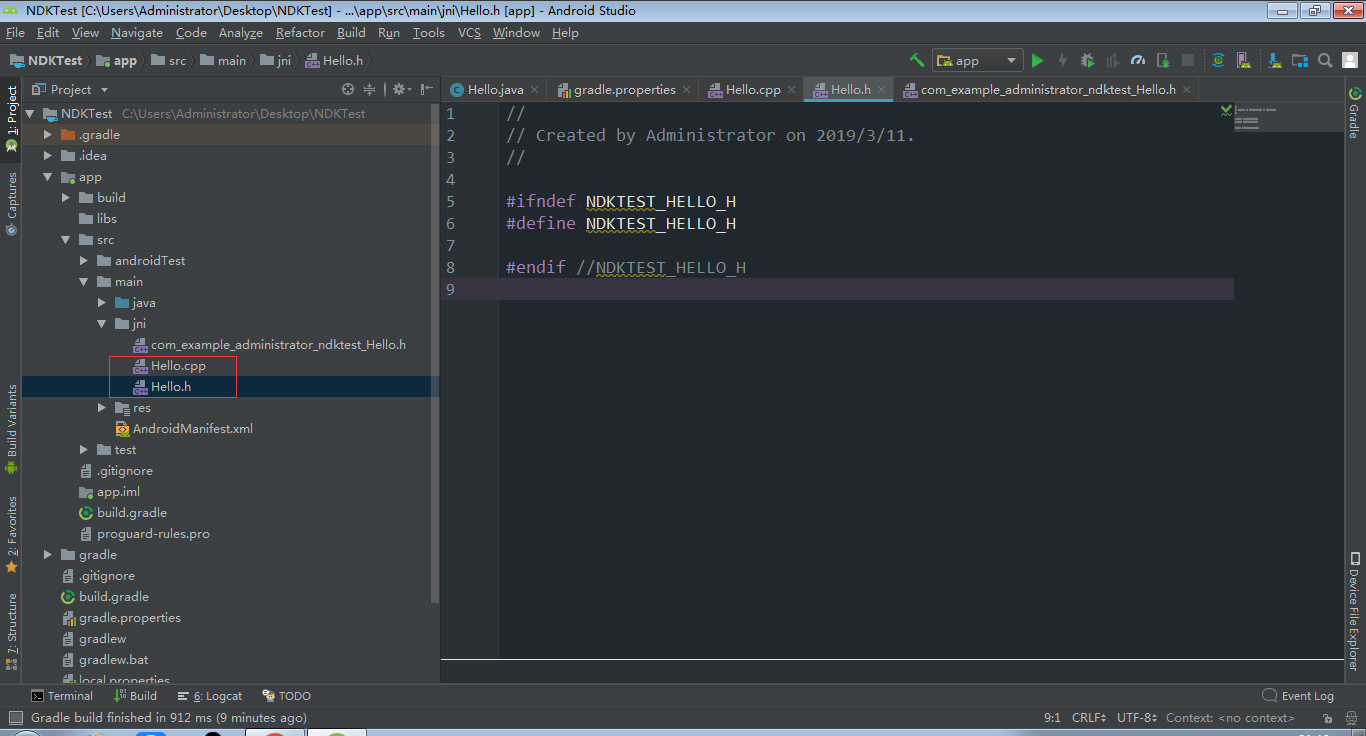This screenshot has width=1366, height=736.
Task: Click the CRLF line separator selector
Action: tap(1088, 718)
